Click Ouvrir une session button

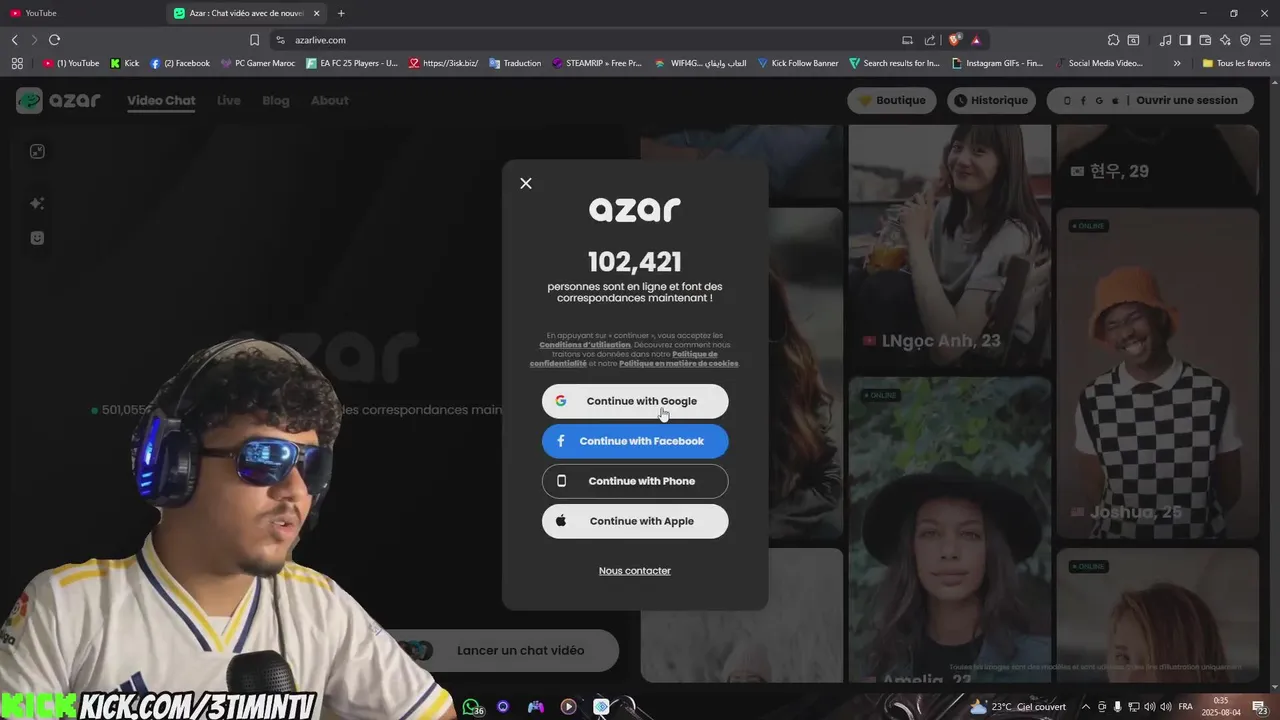[x=1151, y=100]
